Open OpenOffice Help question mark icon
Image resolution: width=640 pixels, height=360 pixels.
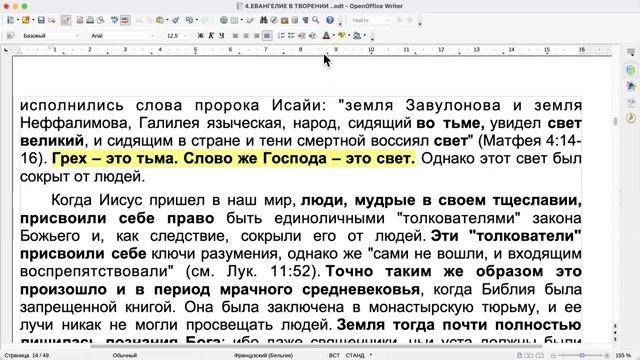pyautogui.click(x=330, y=20)
